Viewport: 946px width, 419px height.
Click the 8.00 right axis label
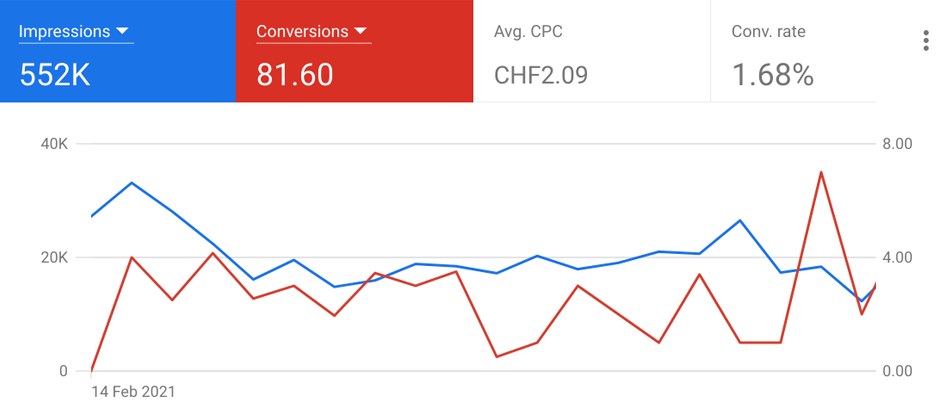(x=897, y=144)
